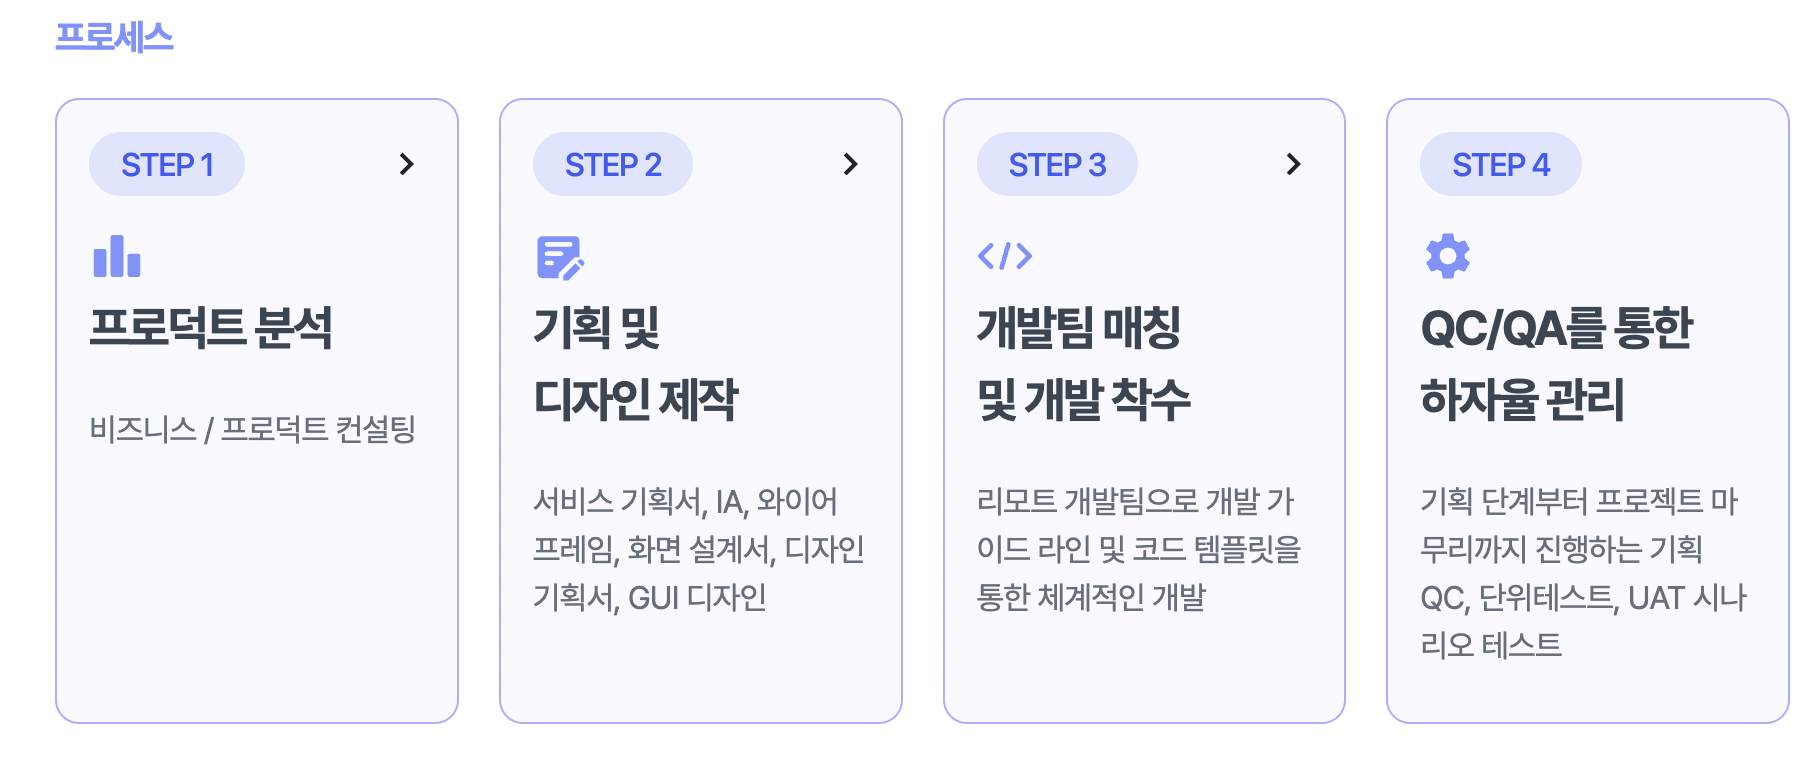Screen dimensions: 1808x762
Task: Click the 기획 및 디자인 제작 title
Action: (635, 363)
